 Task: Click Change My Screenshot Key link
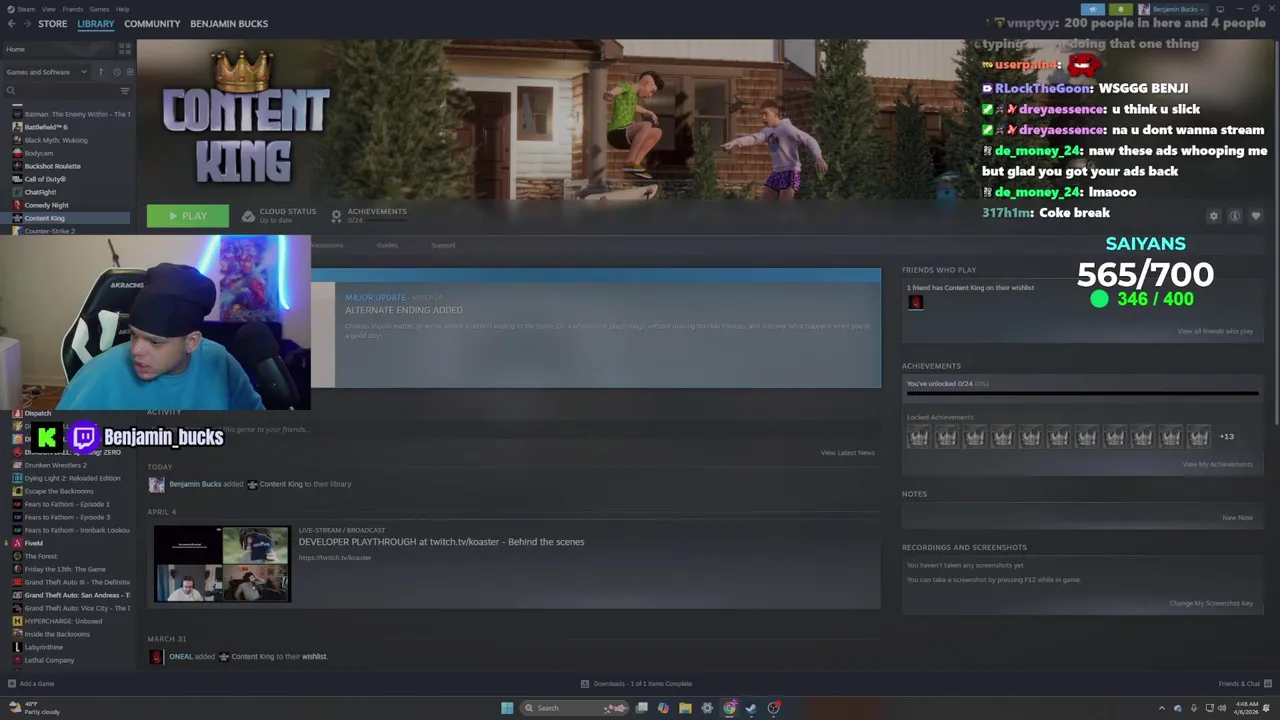[x=1211, y=603]
